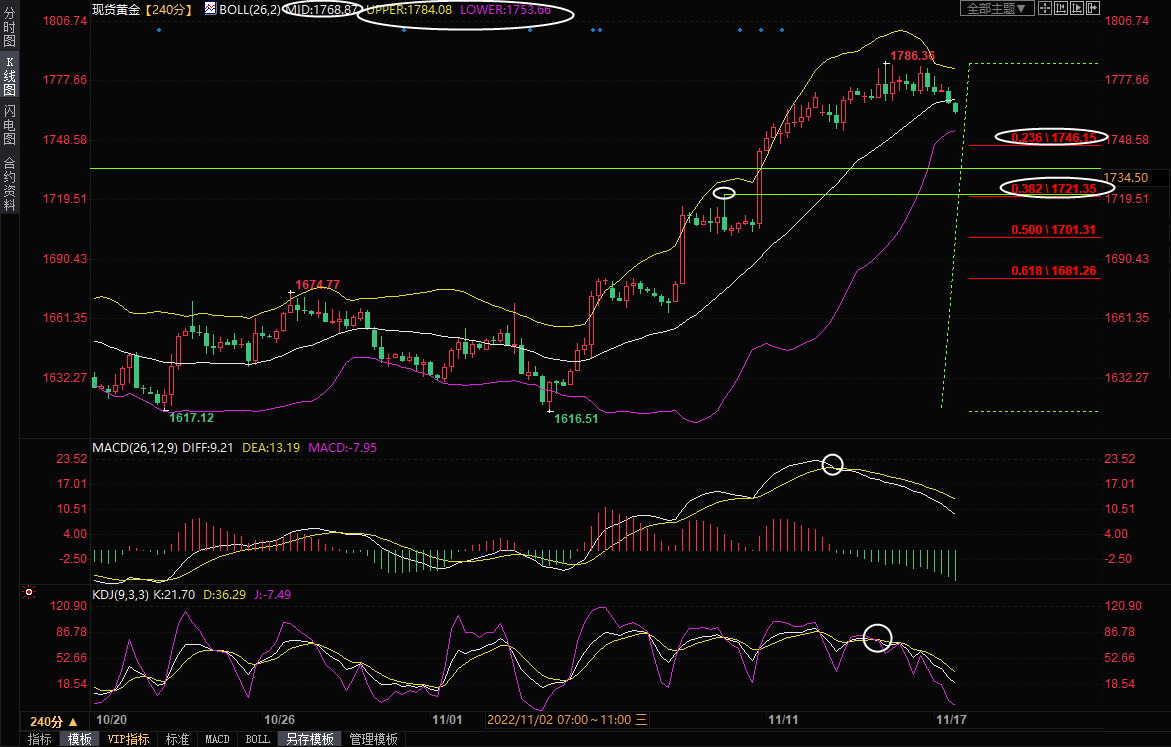Image resolution: width=1171 pixels, height=747 pixels.
Task: Toggle the MACD indicator in bottom bar
Action: tap(217, 739)
